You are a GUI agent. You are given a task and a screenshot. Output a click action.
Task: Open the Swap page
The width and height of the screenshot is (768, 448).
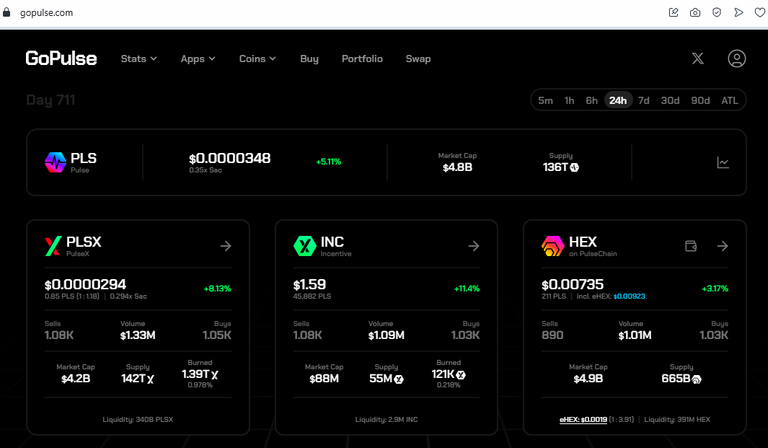pyautogui.click(x=418, y=59)
